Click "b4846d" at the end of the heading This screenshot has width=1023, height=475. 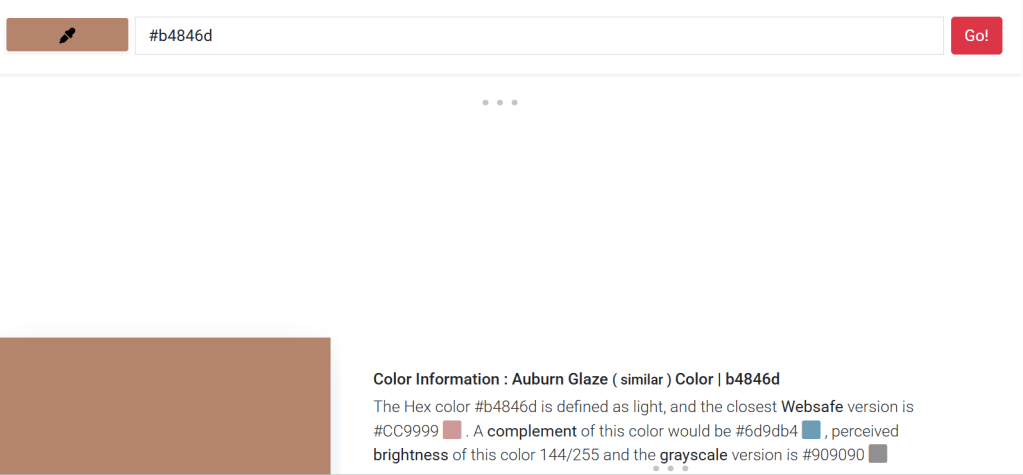pyautogui.click(x=752, y=379)
